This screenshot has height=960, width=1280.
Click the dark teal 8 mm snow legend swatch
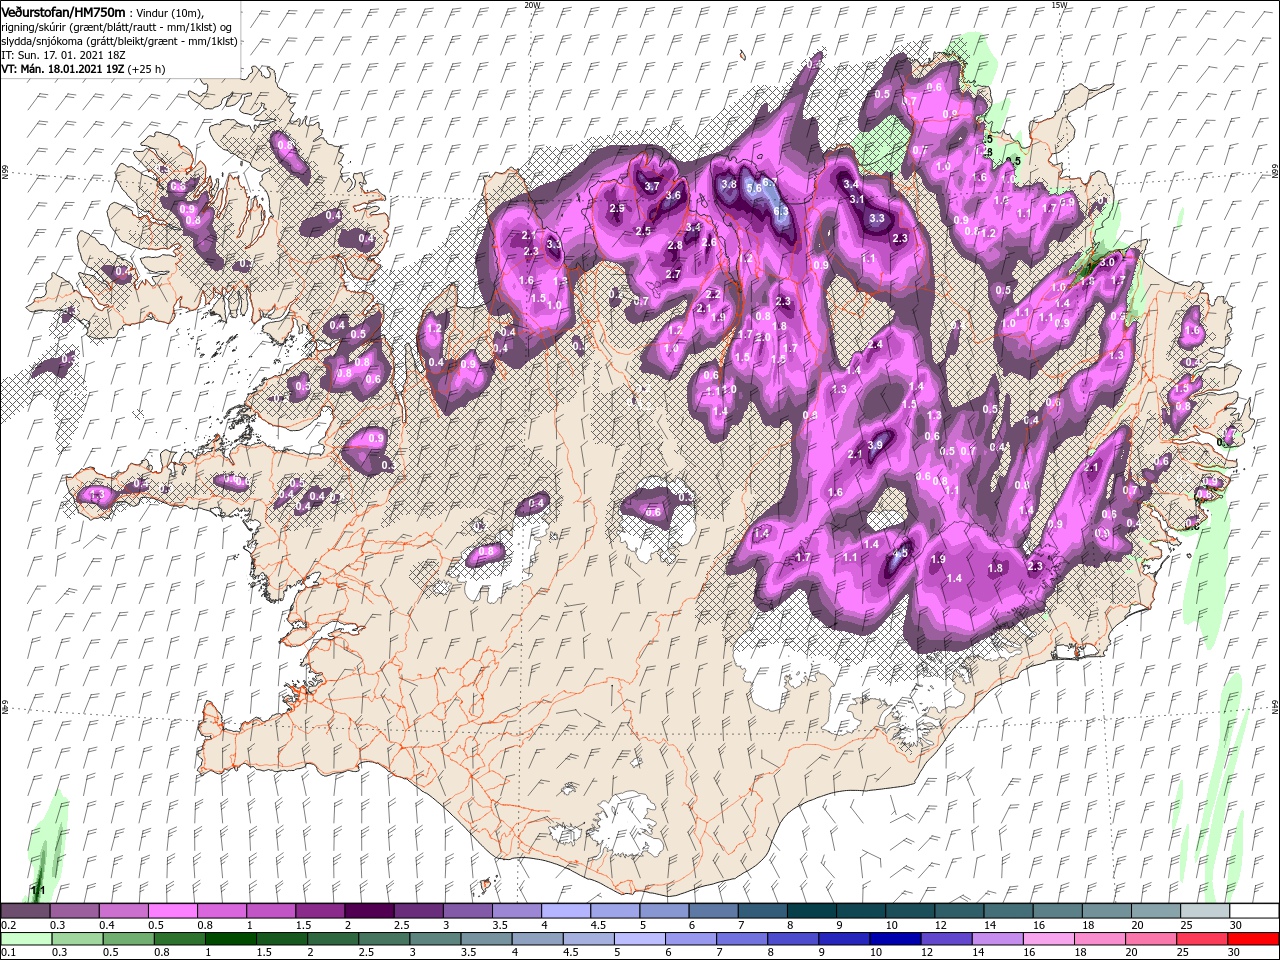811,911
